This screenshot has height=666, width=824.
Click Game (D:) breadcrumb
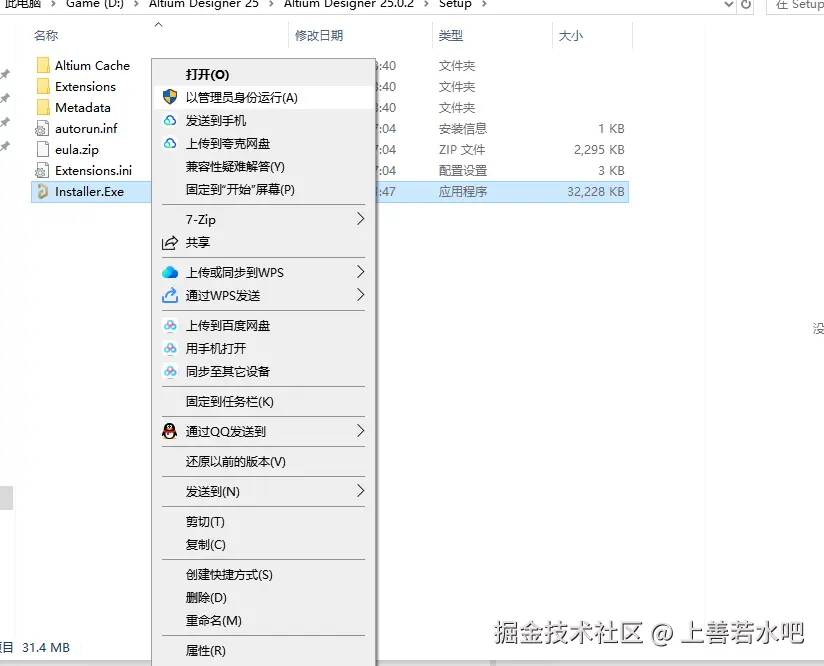pos(95,4)
